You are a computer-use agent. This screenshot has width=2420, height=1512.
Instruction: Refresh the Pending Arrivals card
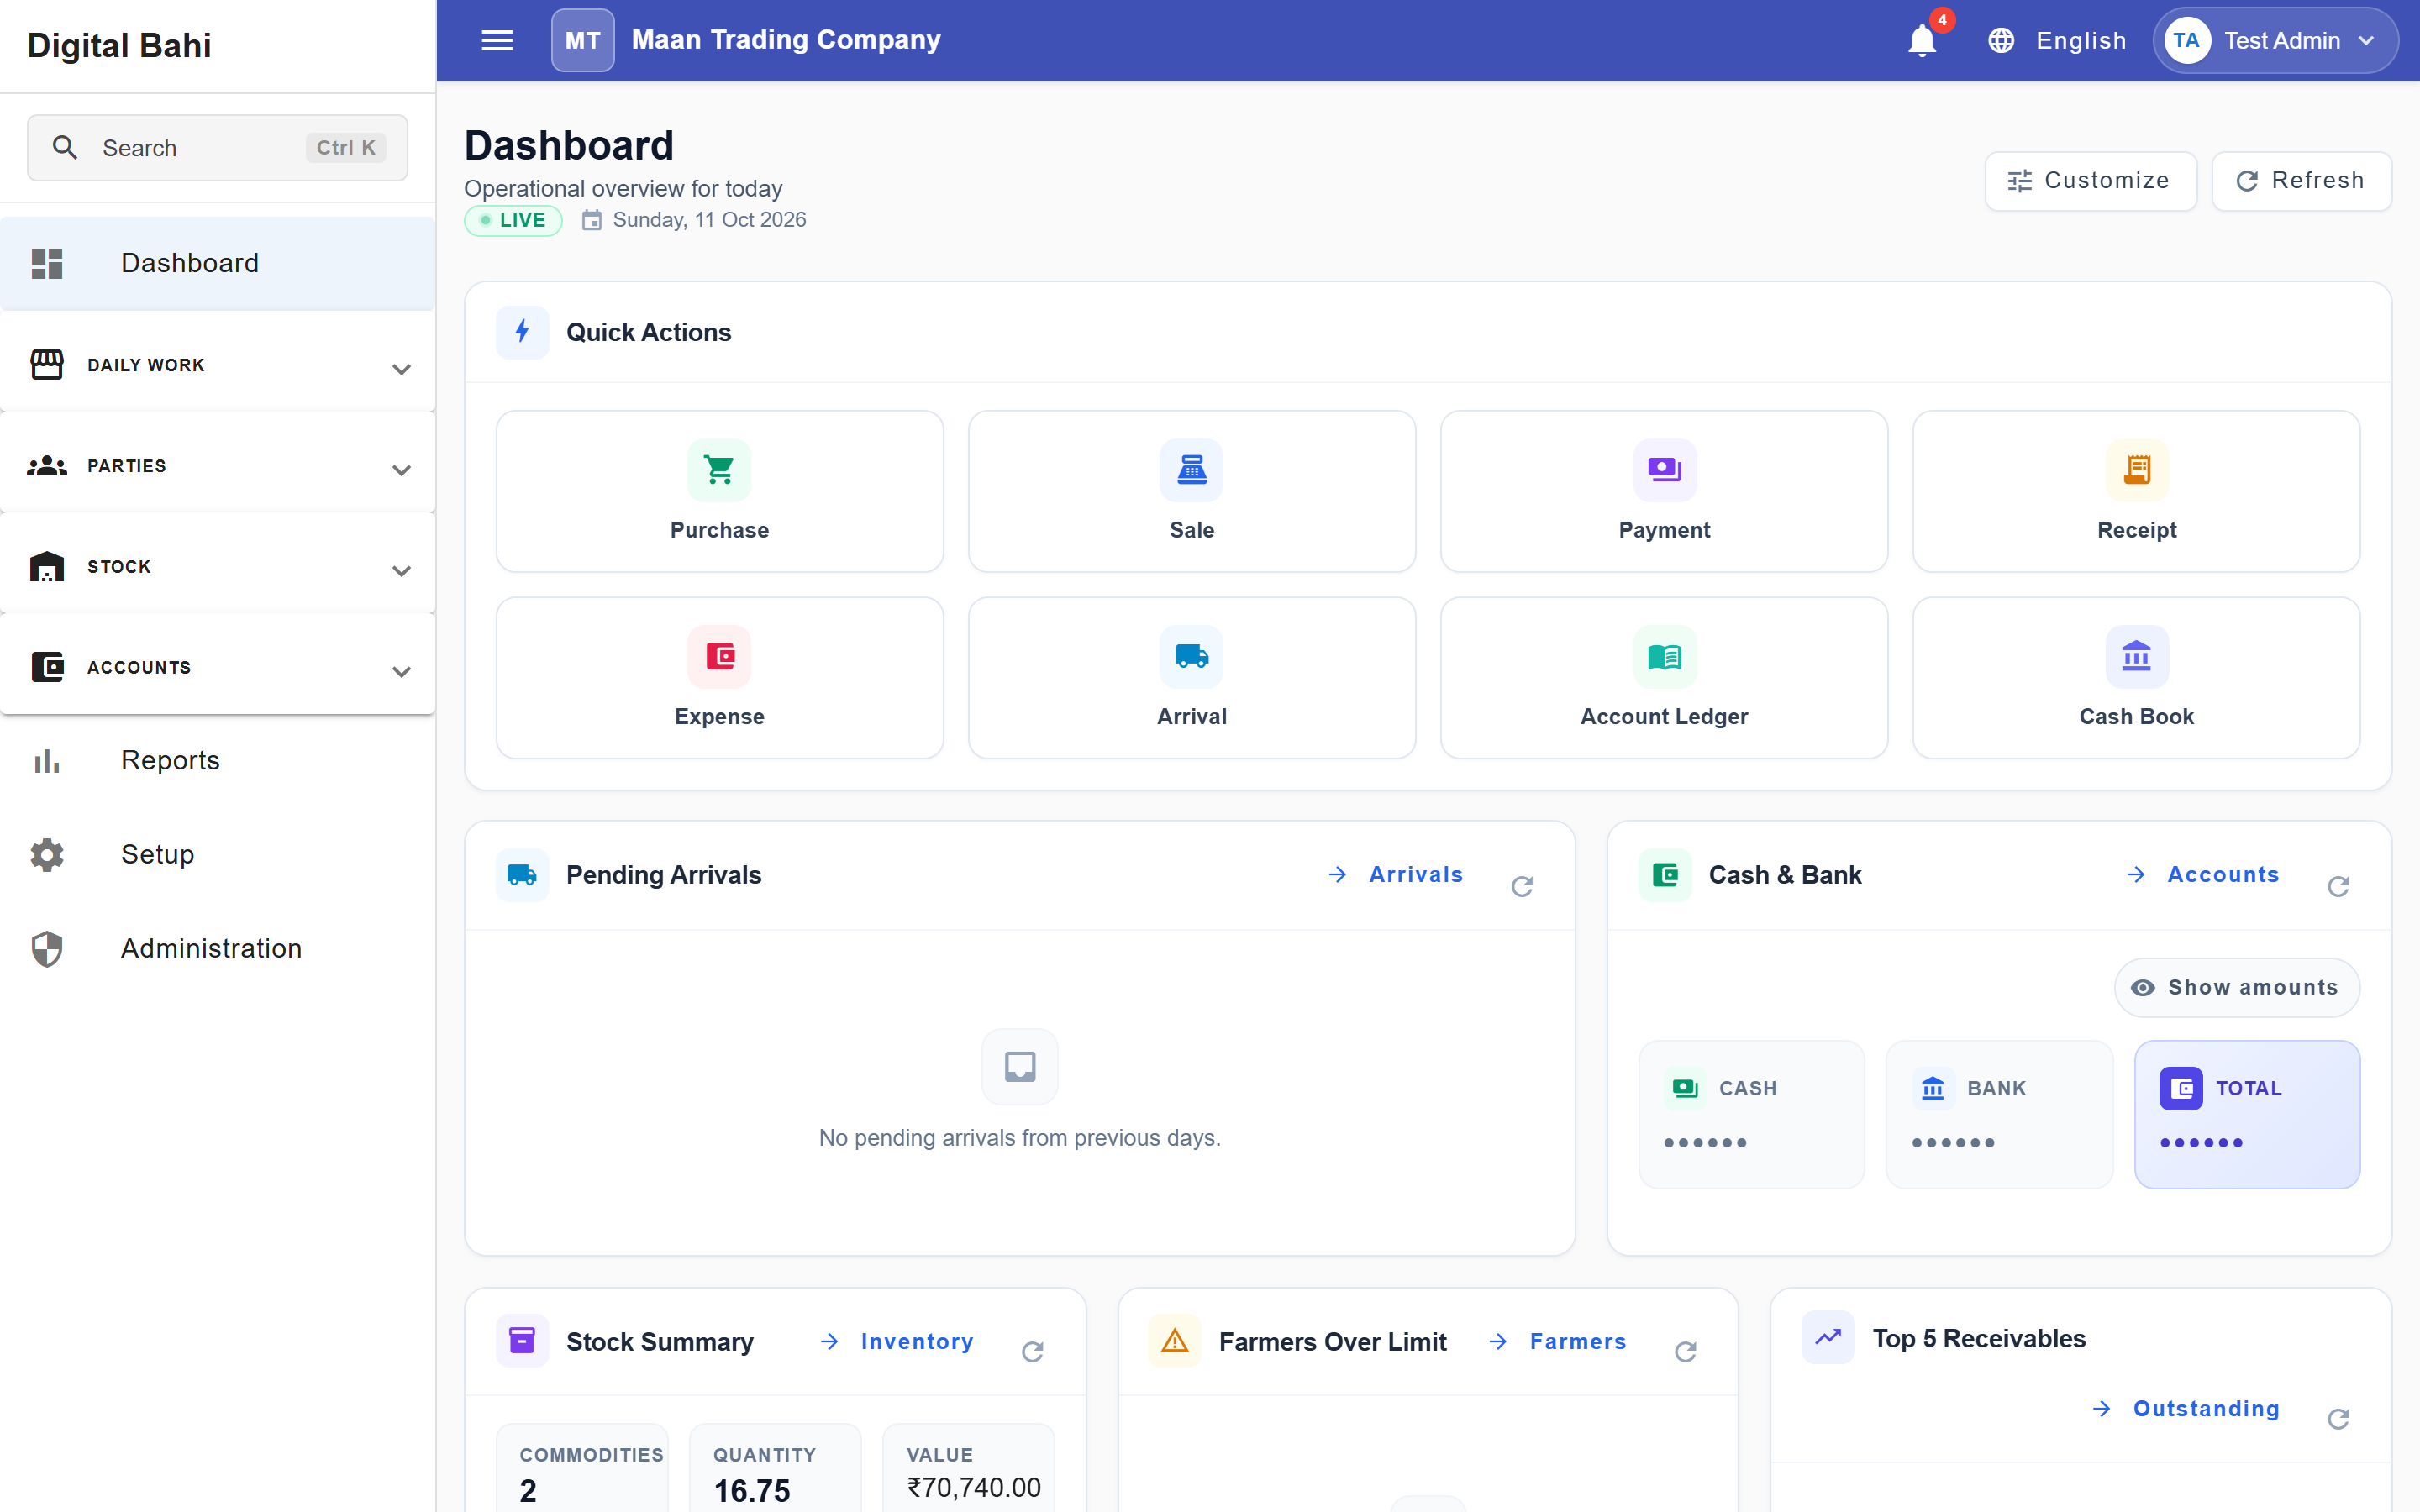click(1522, 886)
